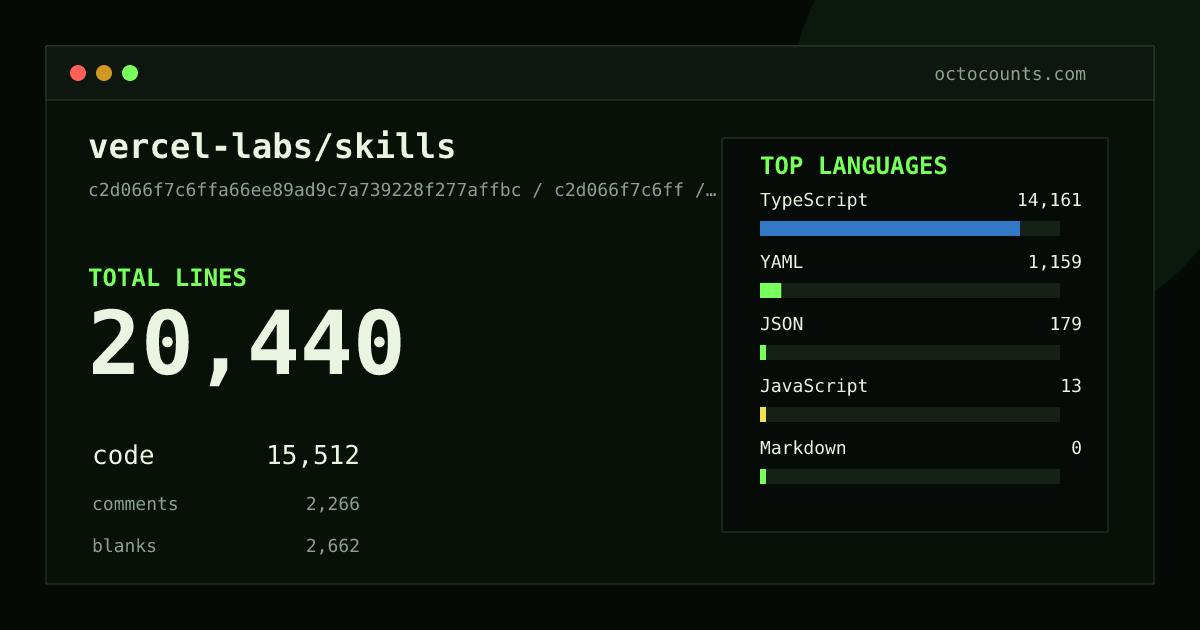Click the 2,266 comments count

point(333,504)
